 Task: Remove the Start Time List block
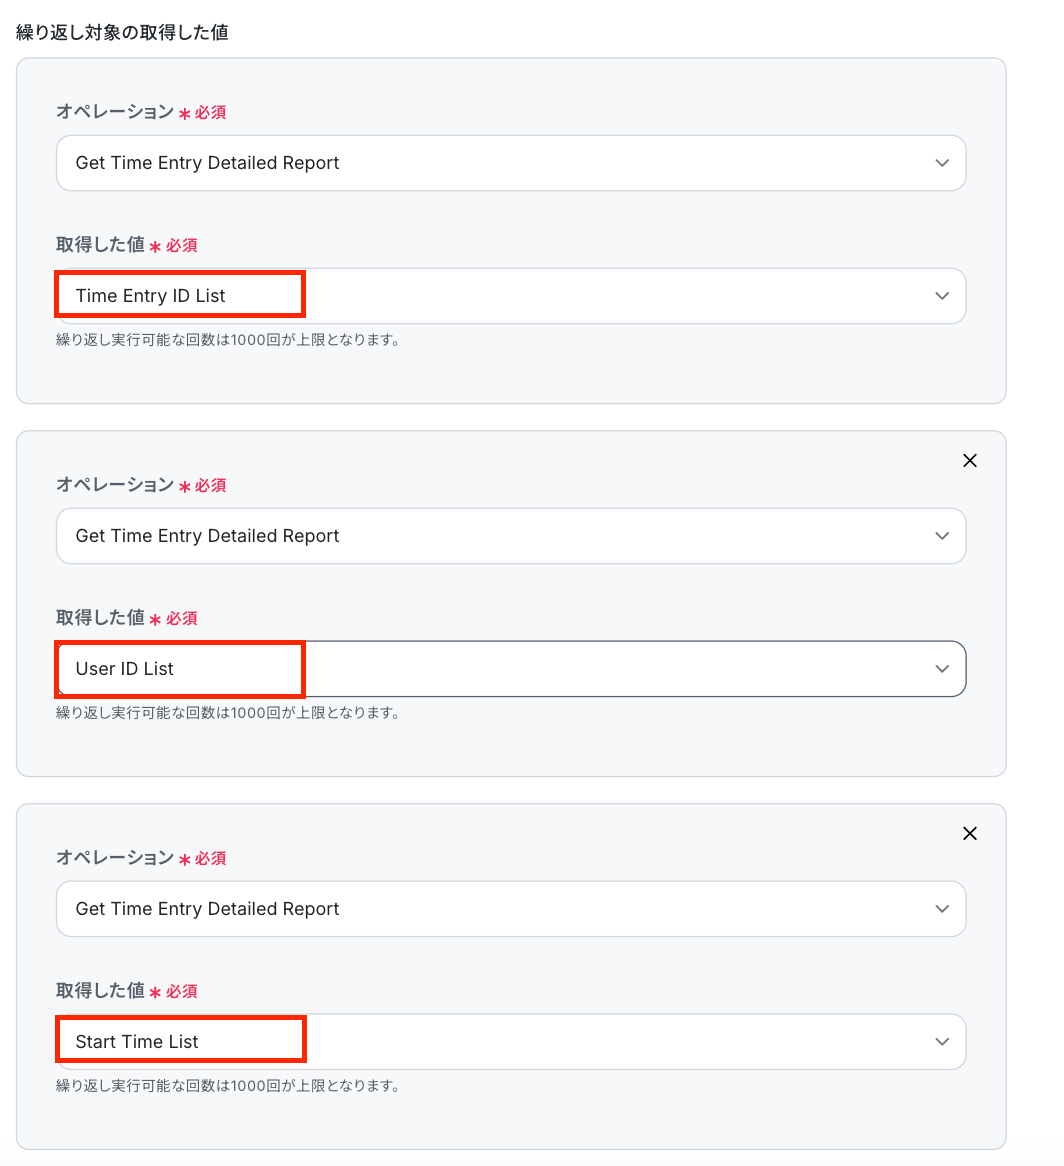pos(969,834)
